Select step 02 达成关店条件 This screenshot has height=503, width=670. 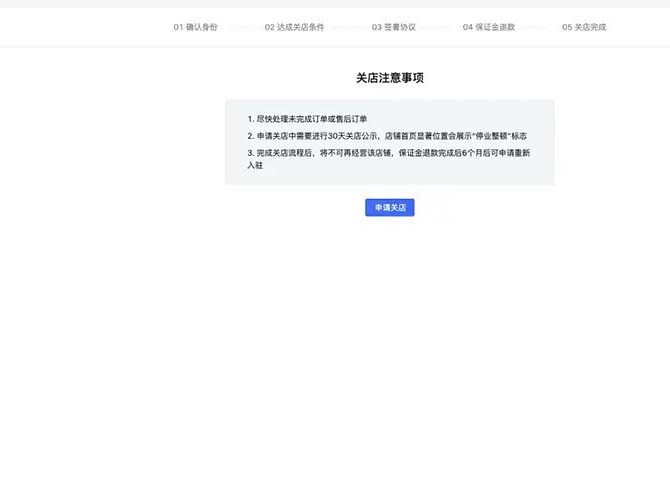point(294,27)
